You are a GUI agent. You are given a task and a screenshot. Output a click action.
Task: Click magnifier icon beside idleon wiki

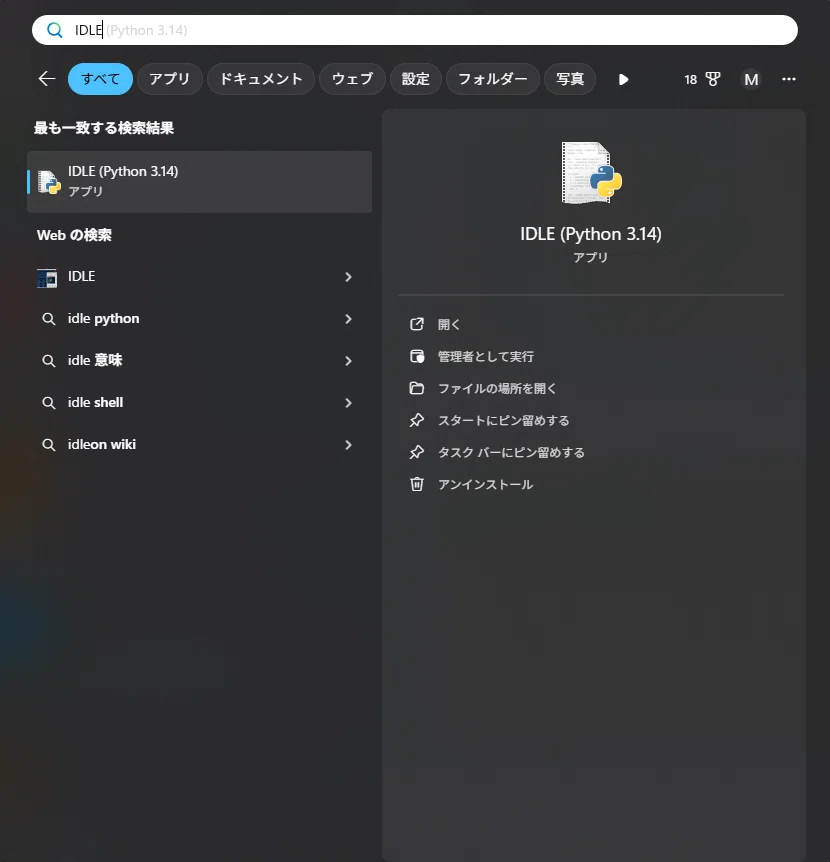pyautogui.click(x=49, y=445)
